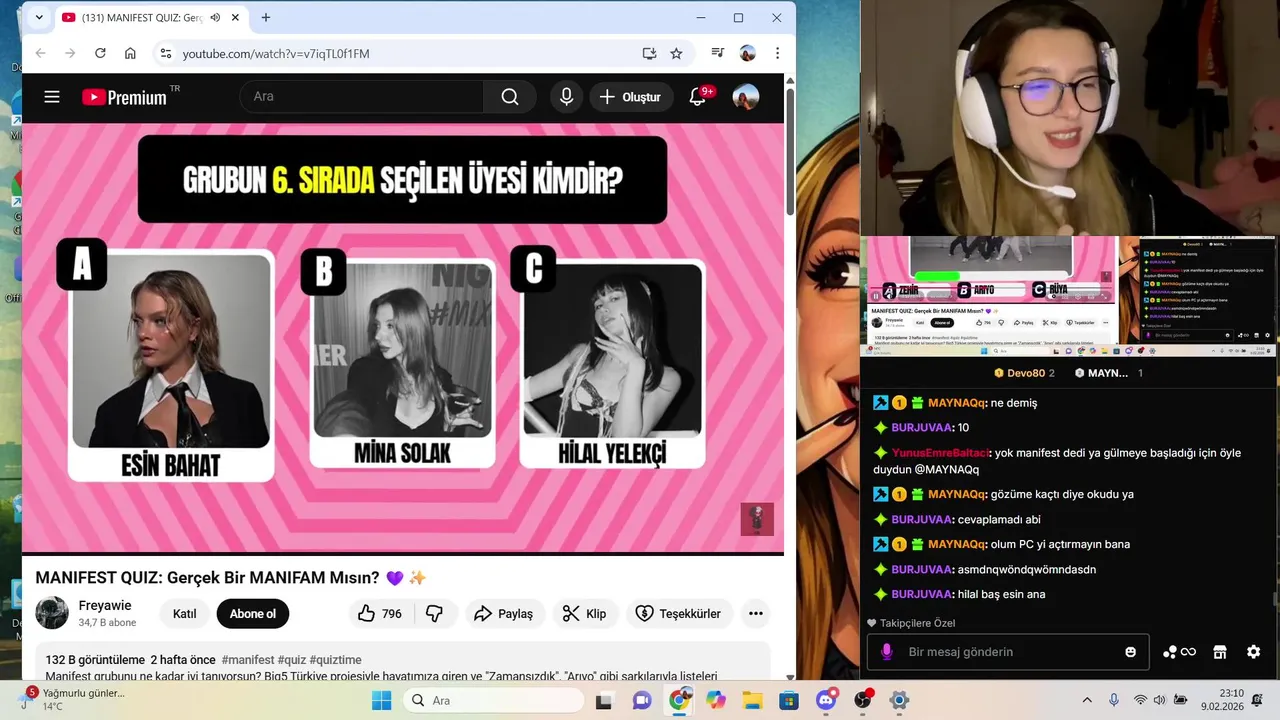Open Oluştur create menu

pyautogui.click(x=631, y=97)
